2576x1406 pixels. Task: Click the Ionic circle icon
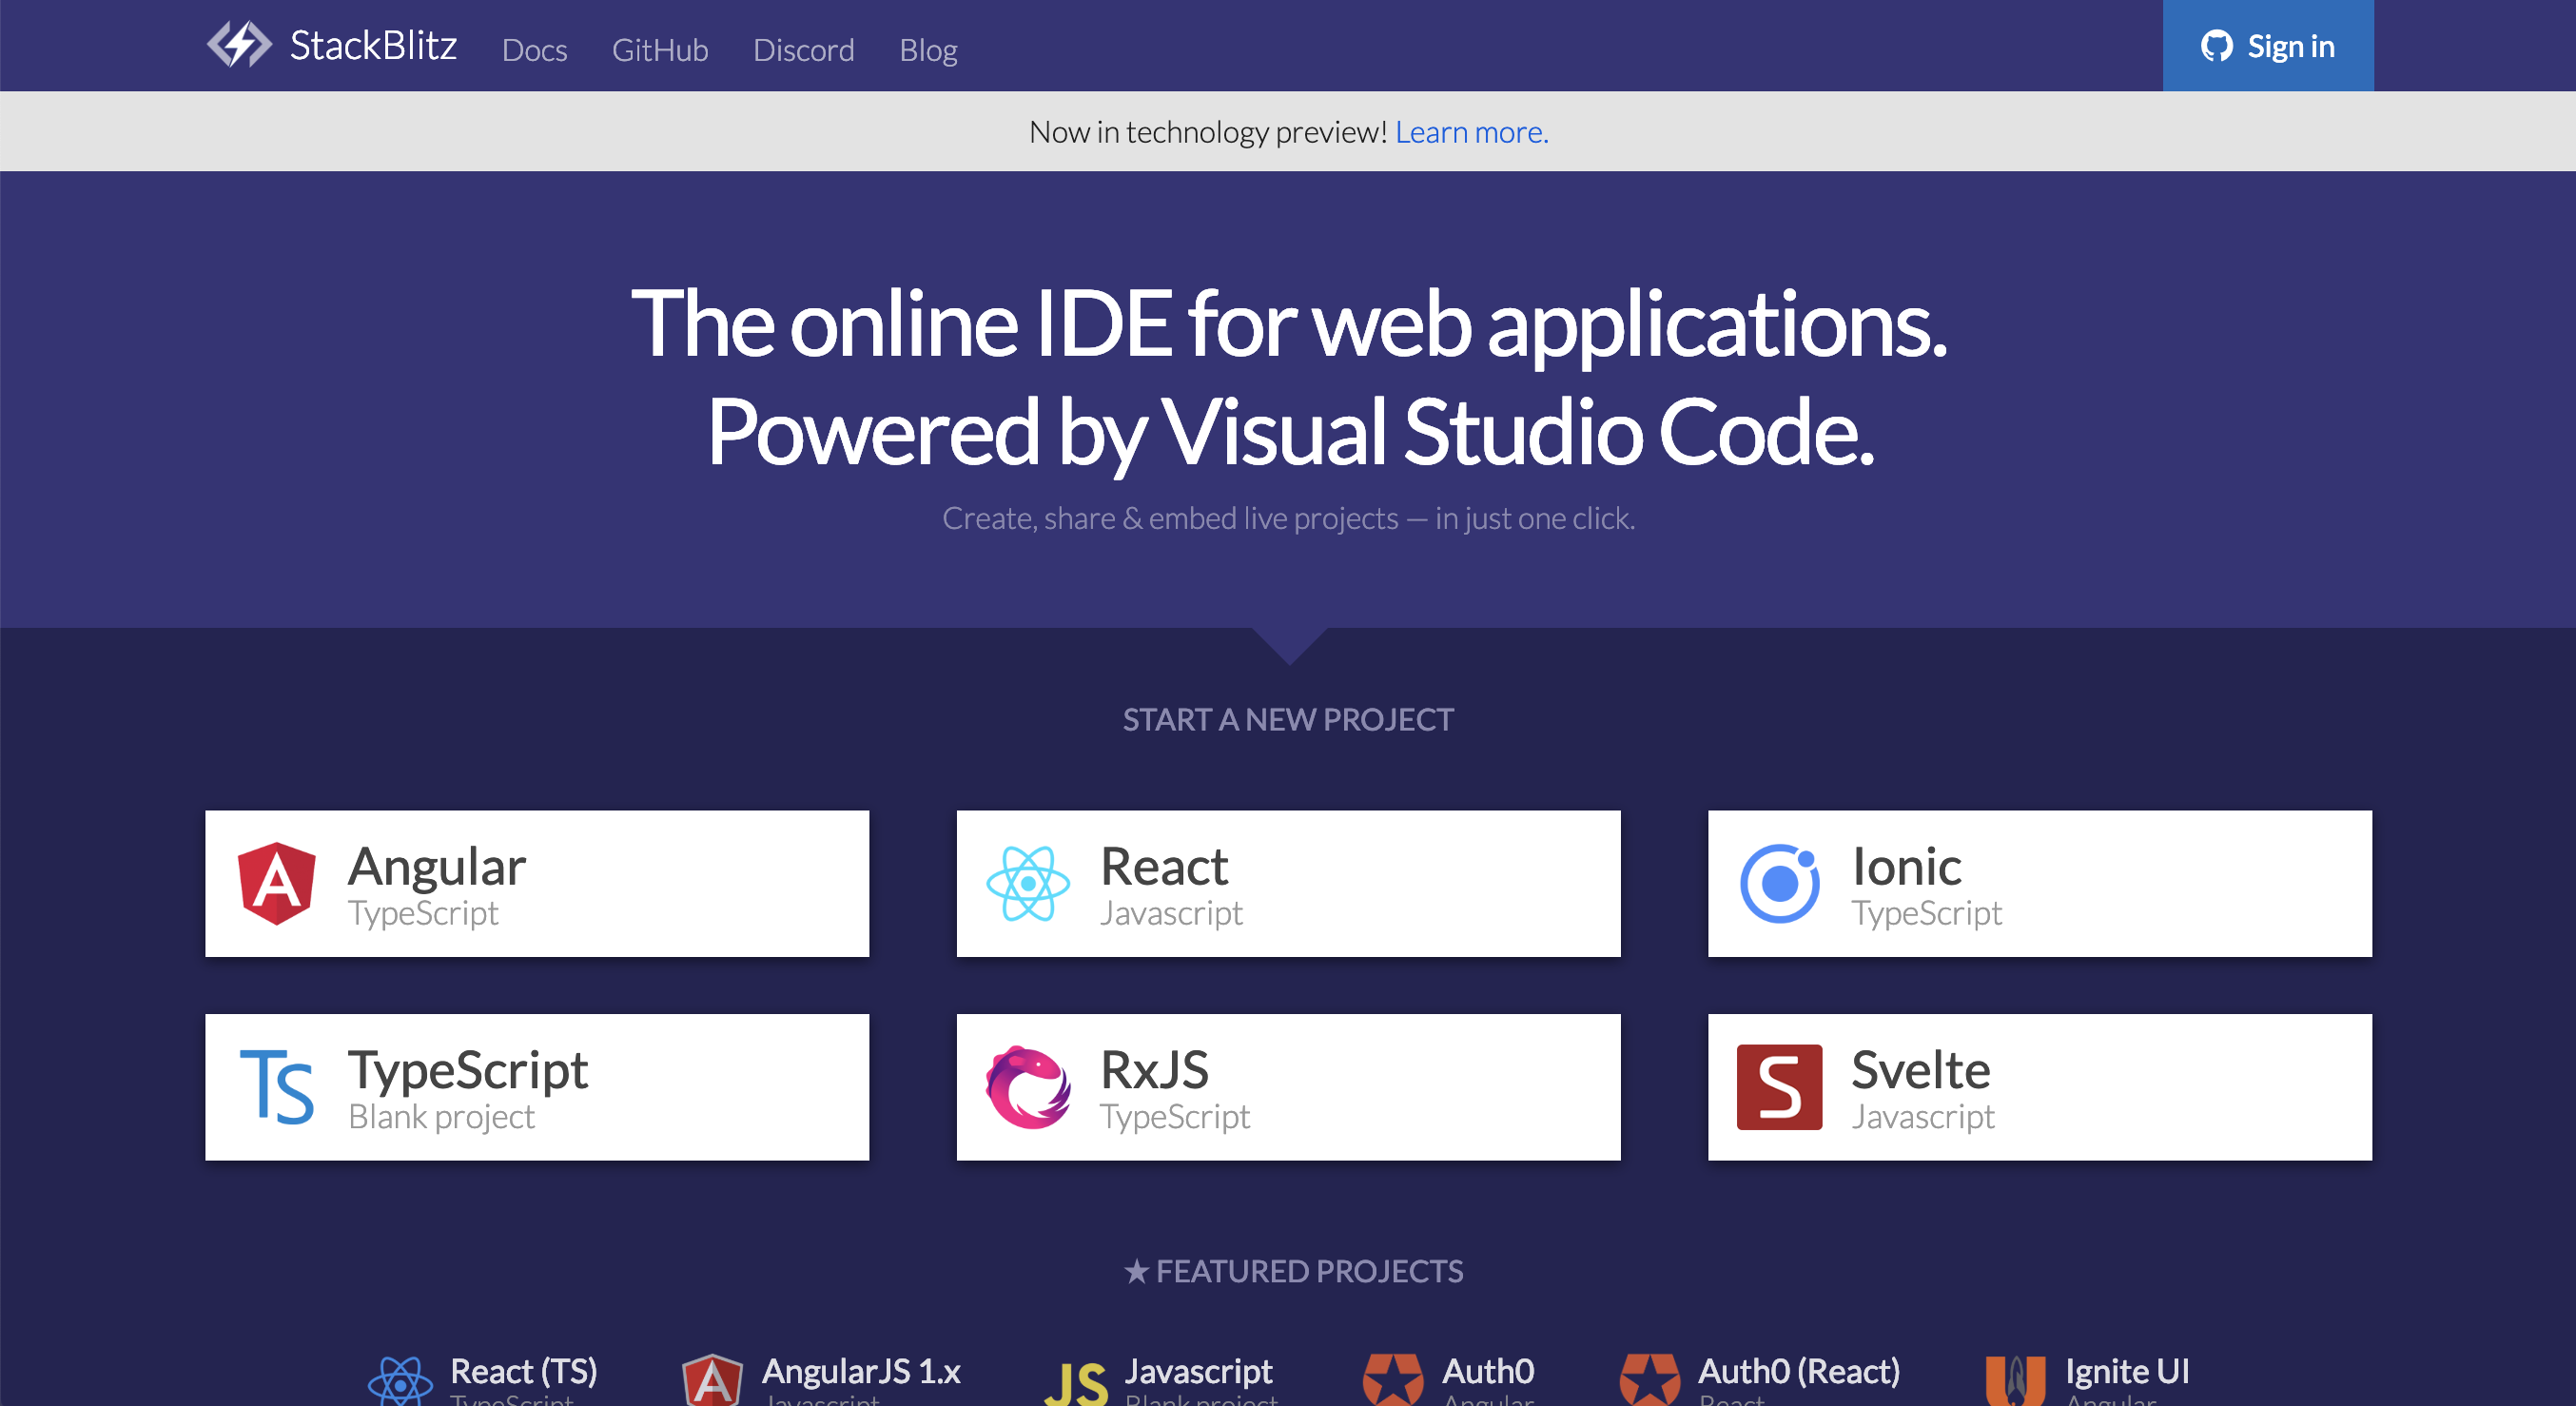1780,883
